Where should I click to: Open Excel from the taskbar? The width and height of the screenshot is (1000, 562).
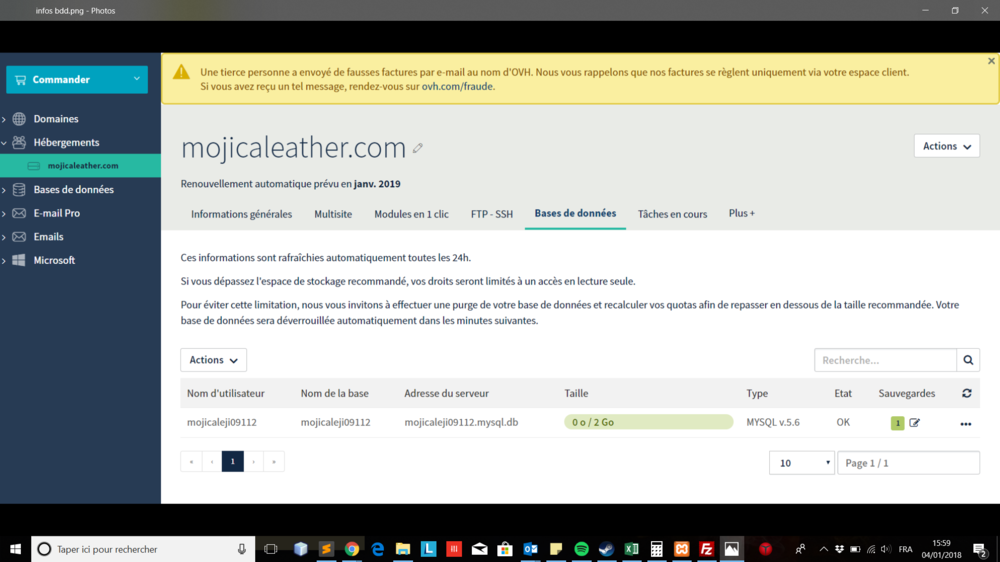(631, 549)
